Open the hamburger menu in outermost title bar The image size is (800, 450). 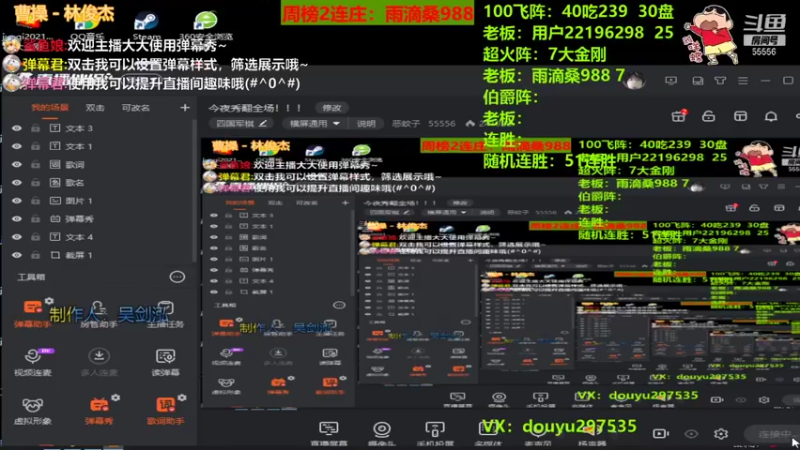(x=743, y=81)
